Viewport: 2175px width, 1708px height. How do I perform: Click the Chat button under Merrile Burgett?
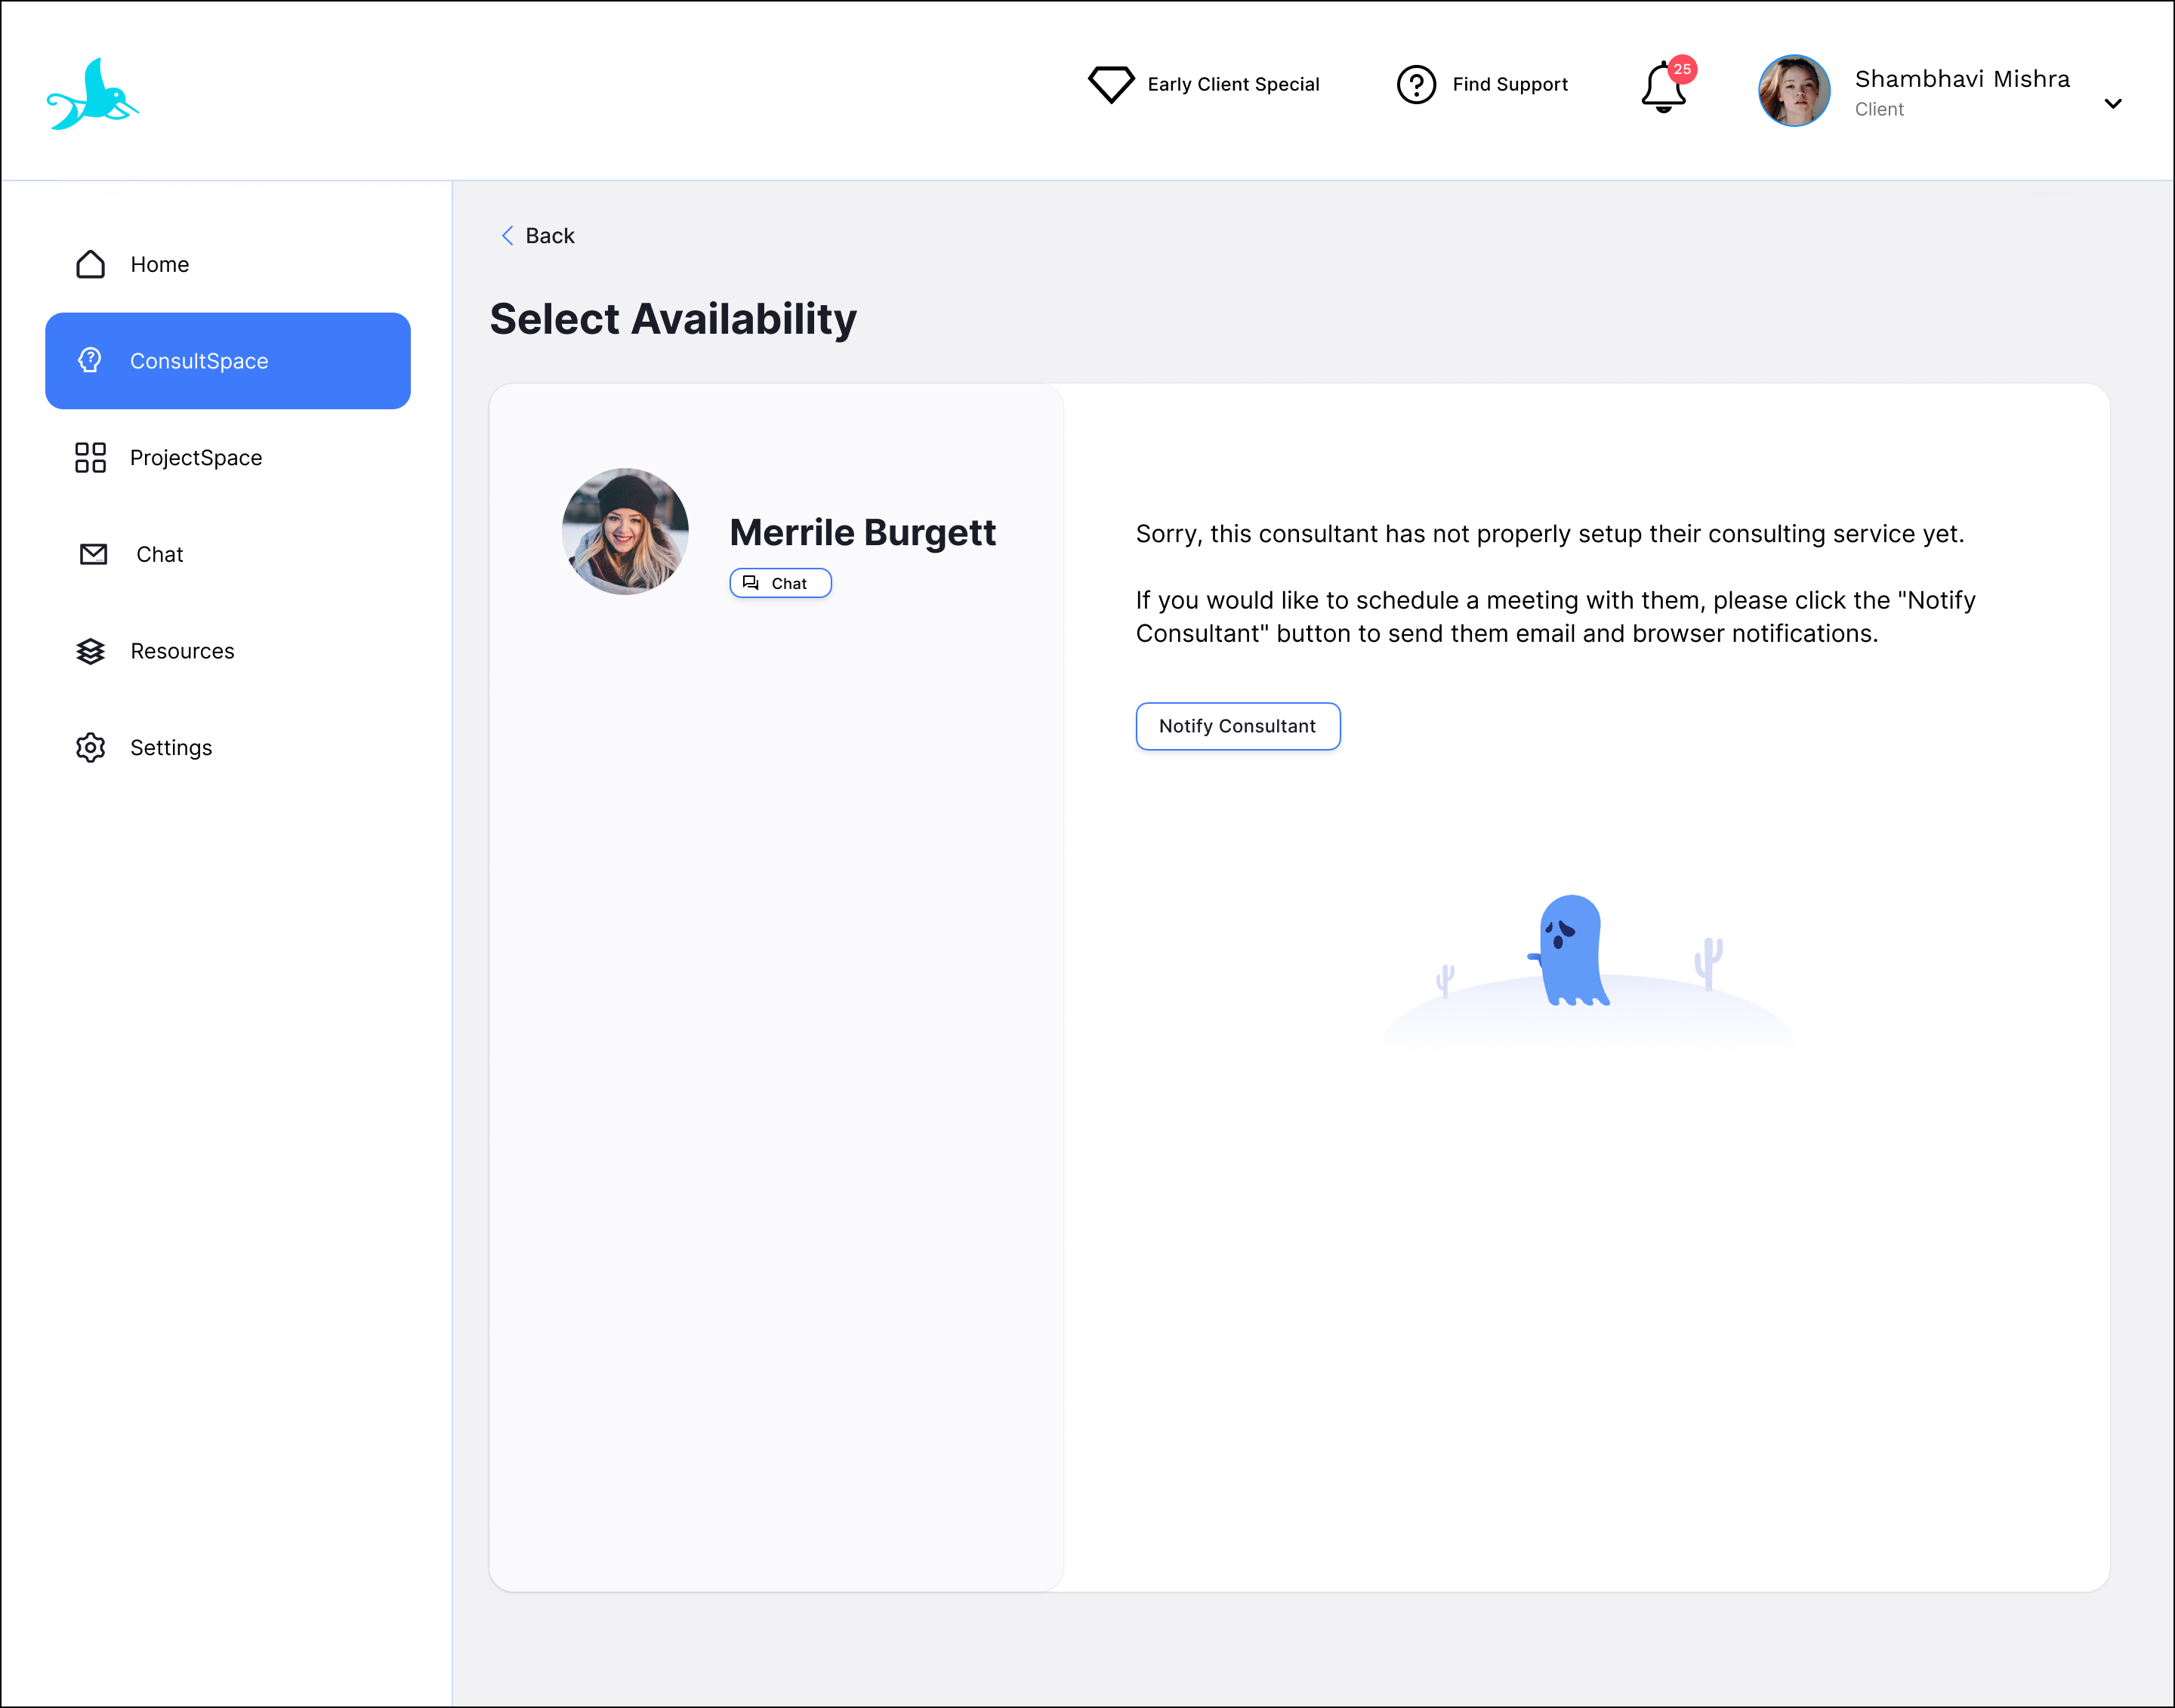780,583
